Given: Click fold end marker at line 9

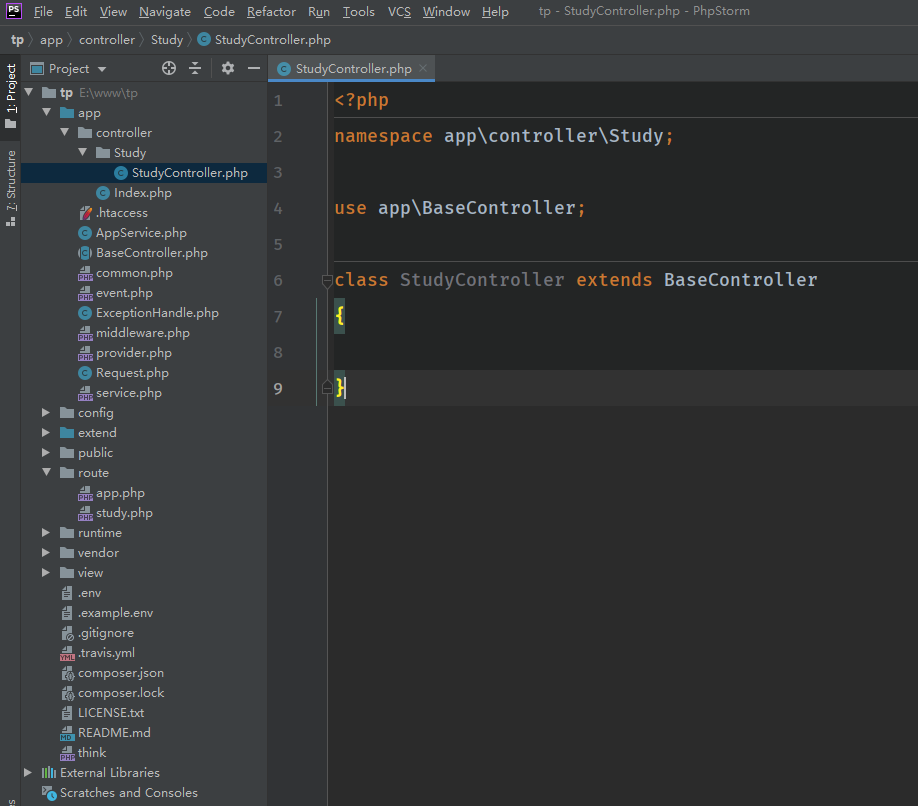Looking at the screenshot, I should pyautogui.click(x=327, y=387).
